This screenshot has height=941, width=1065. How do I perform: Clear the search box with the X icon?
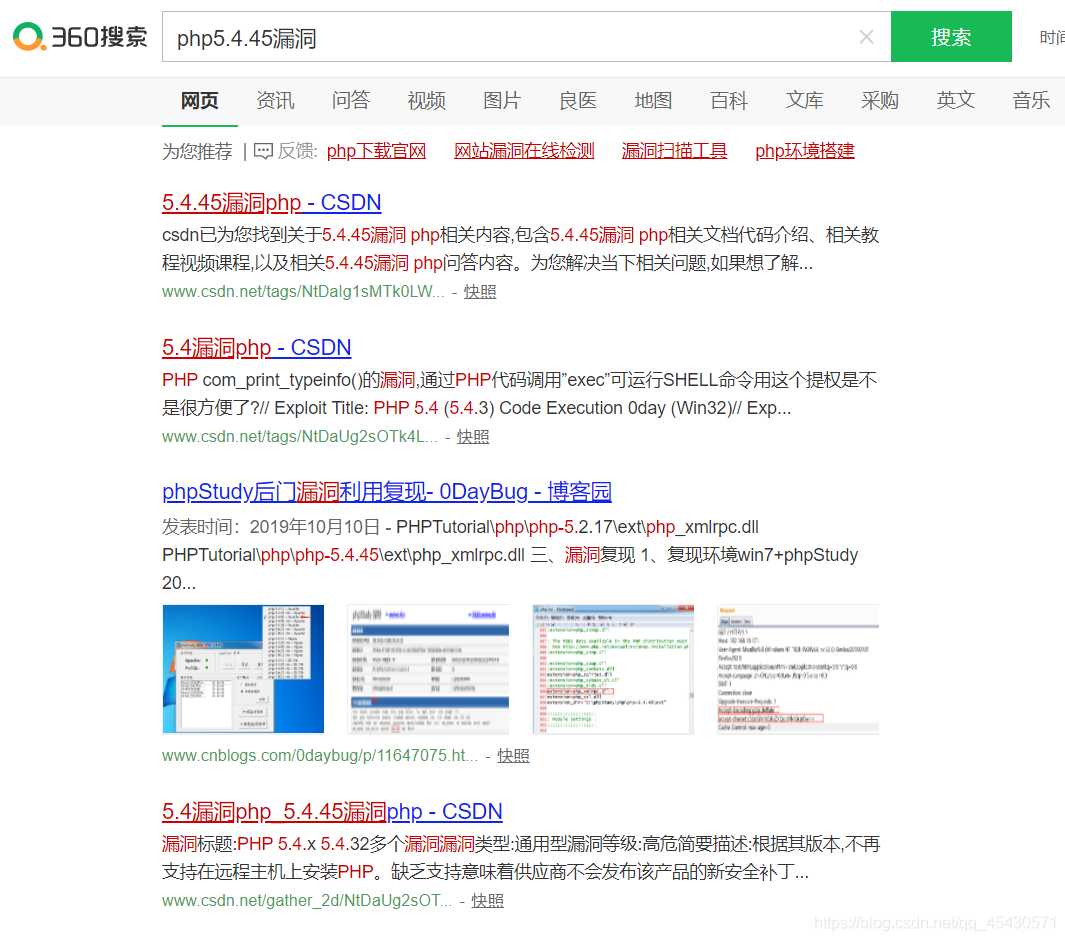866,37
